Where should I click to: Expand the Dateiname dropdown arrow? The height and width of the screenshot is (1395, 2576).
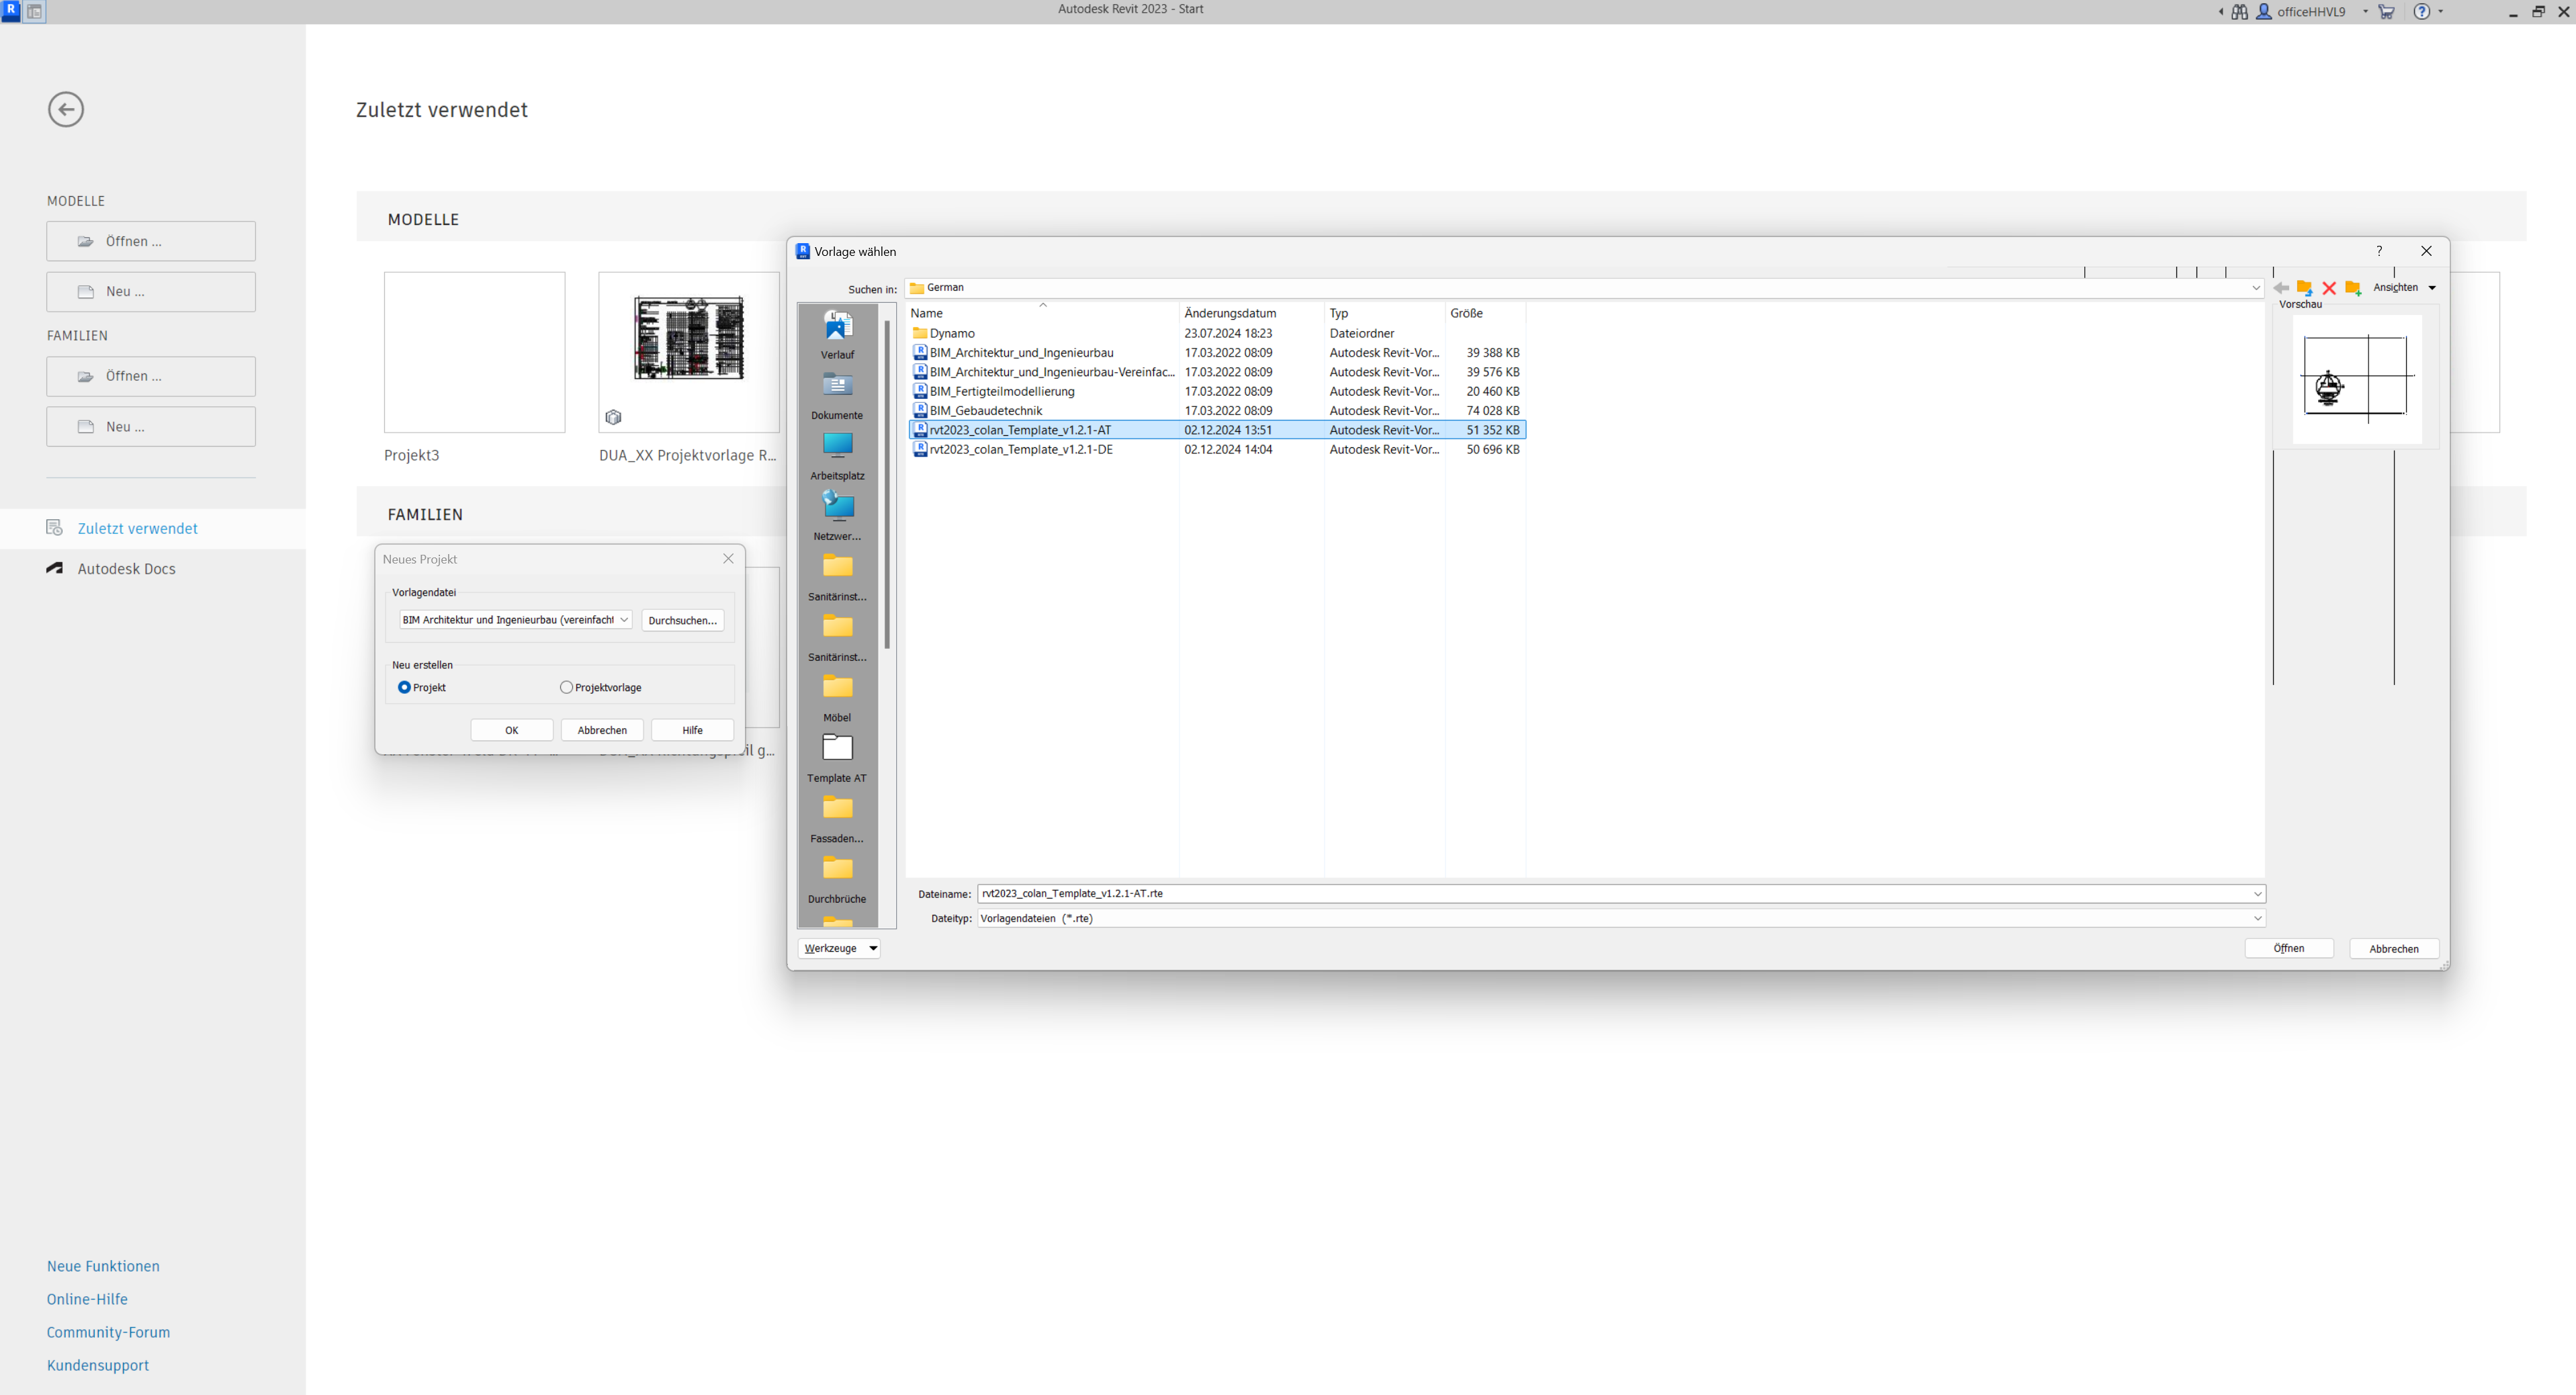tap(2257, 894)
